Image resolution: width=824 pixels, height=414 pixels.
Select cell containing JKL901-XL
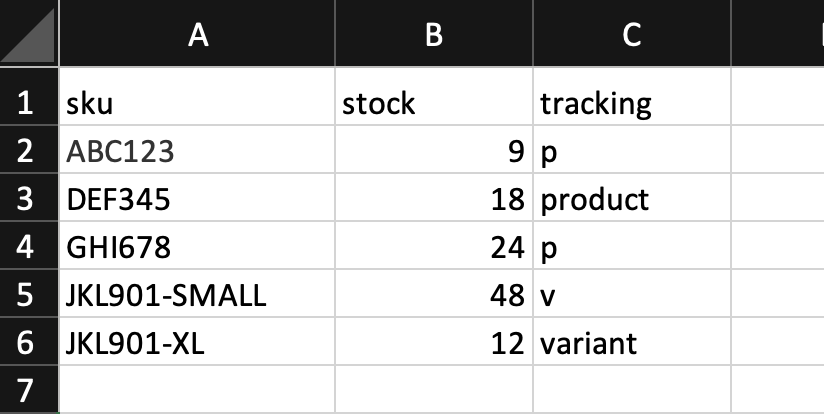[197, 341]
